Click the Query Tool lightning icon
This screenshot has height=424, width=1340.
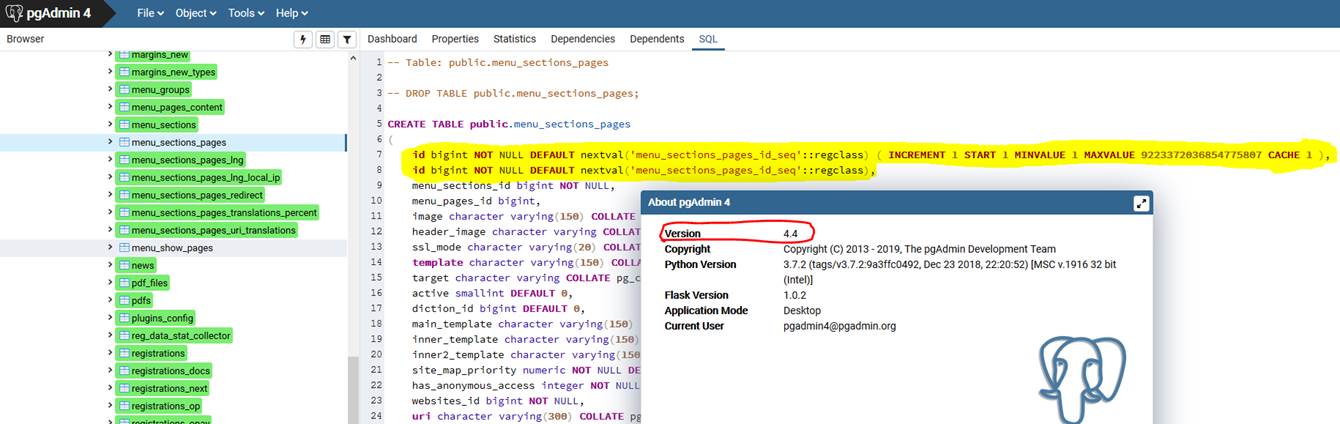click(x=304, y=39)
